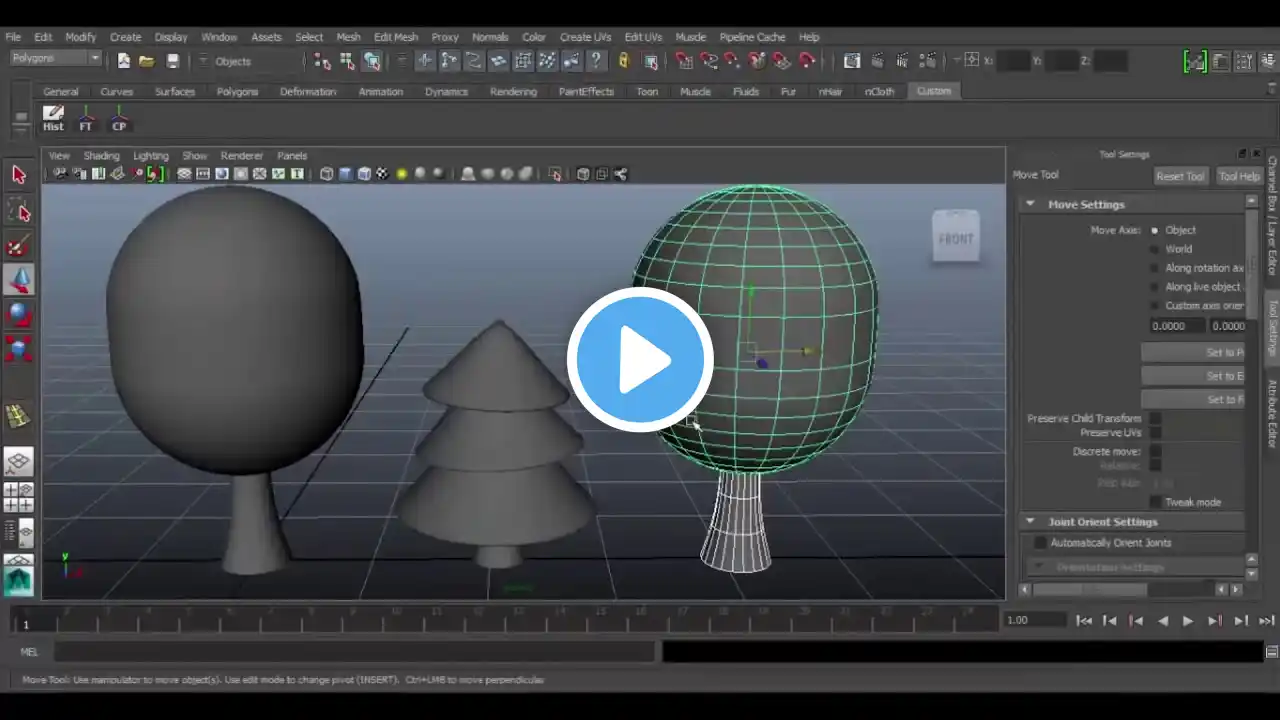This screenshot has height=720, width=1280.
Task: Click the Reset Tool button
Action: click(x=1180, y=176)
